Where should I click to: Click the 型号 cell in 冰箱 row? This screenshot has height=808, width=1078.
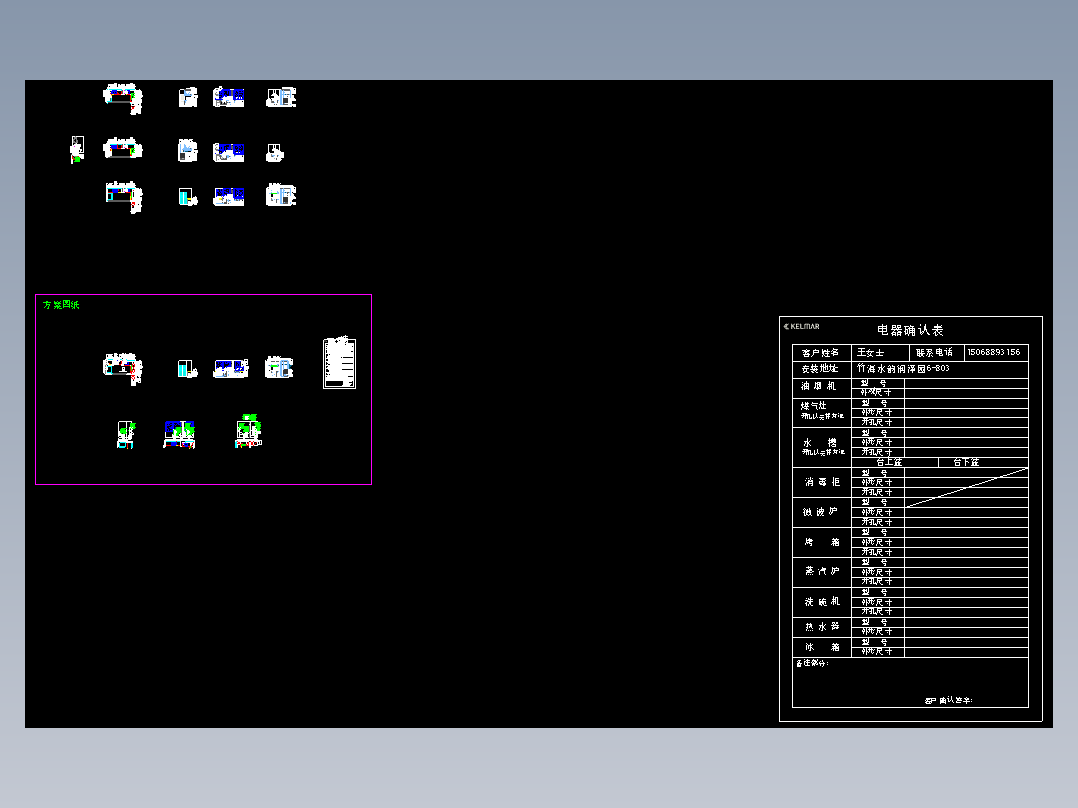click(877, 642)
